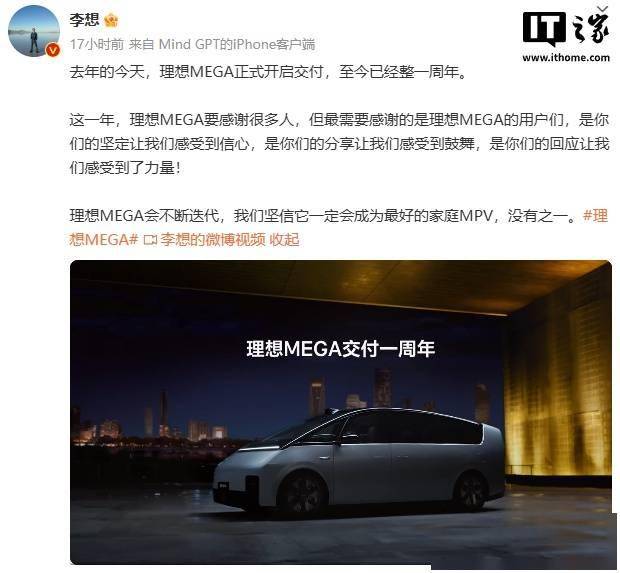Click the Mind GPT的iPhone客户端 source link
The height and width of the screenshot is (573, 620).
[x=237, y=44]
